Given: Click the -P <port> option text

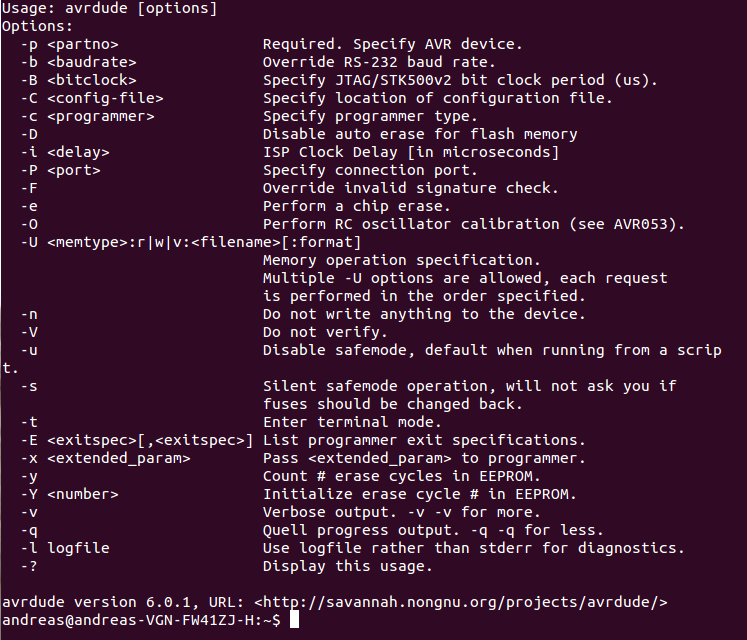Looking at the screenshot, I should pos(60,170).
